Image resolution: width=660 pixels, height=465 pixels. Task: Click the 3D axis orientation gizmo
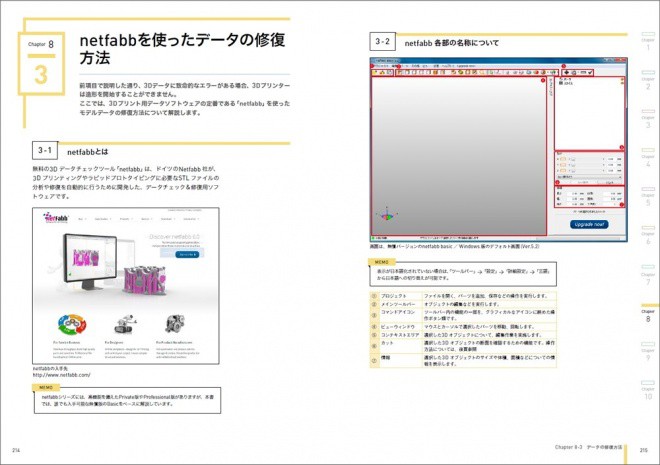(x=387, y=215)
